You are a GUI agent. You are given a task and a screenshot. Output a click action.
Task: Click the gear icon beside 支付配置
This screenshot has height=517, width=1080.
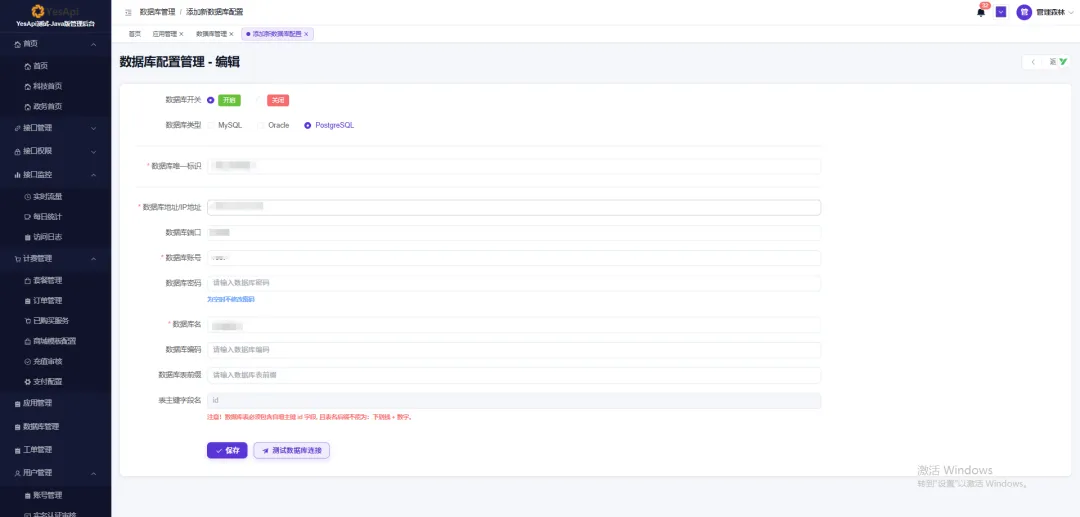point(28,381)
